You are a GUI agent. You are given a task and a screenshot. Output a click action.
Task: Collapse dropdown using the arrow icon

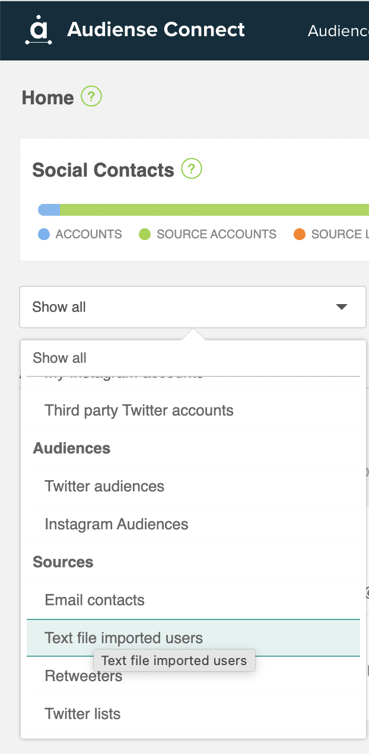point(342,307)
